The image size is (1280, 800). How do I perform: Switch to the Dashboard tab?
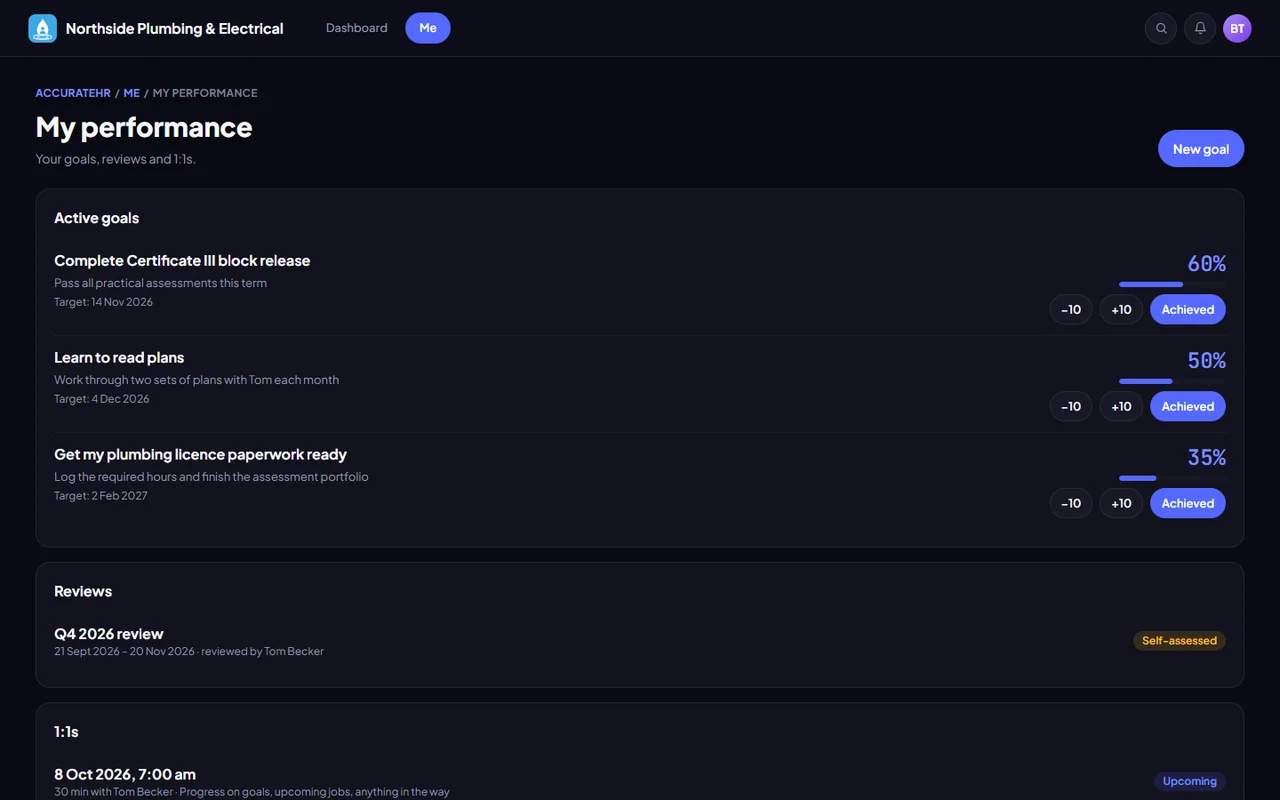click(357, 28)
